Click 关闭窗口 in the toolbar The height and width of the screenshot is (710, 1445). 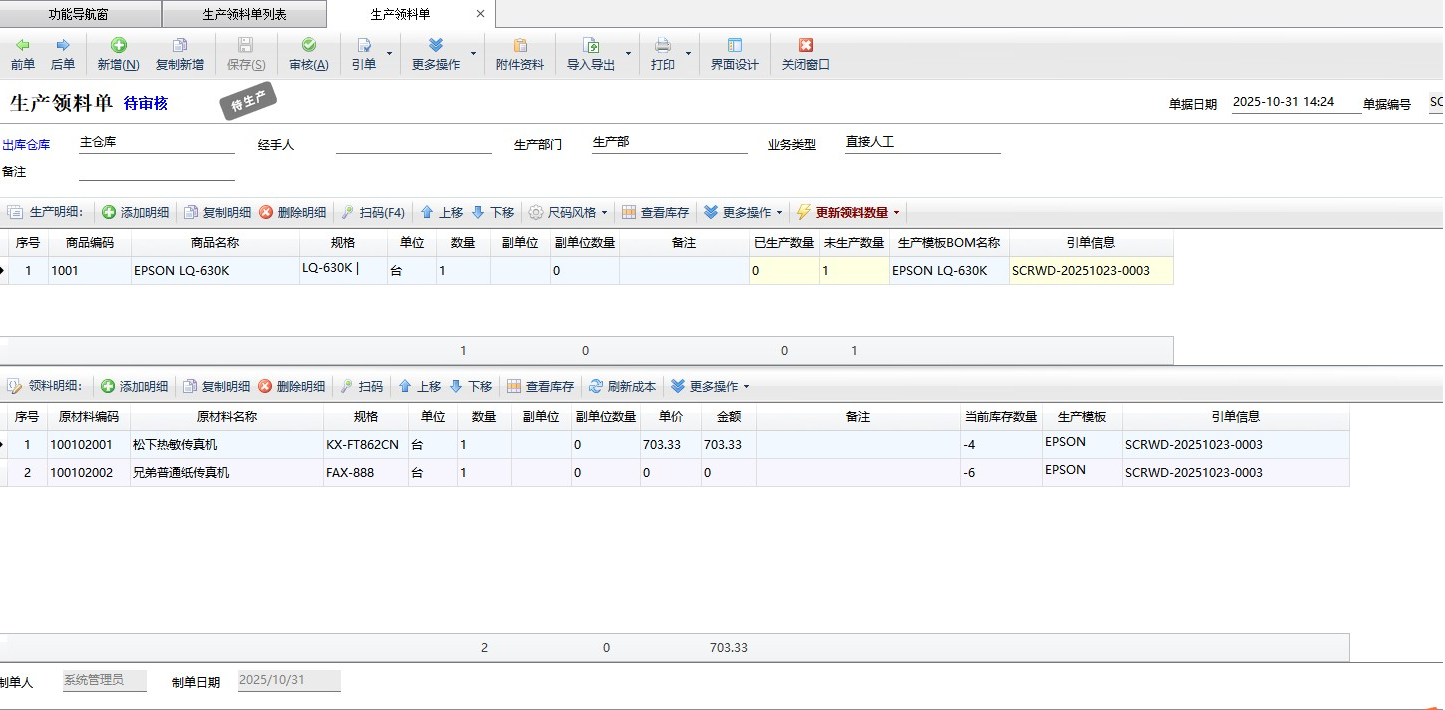[x=805, y=54]
